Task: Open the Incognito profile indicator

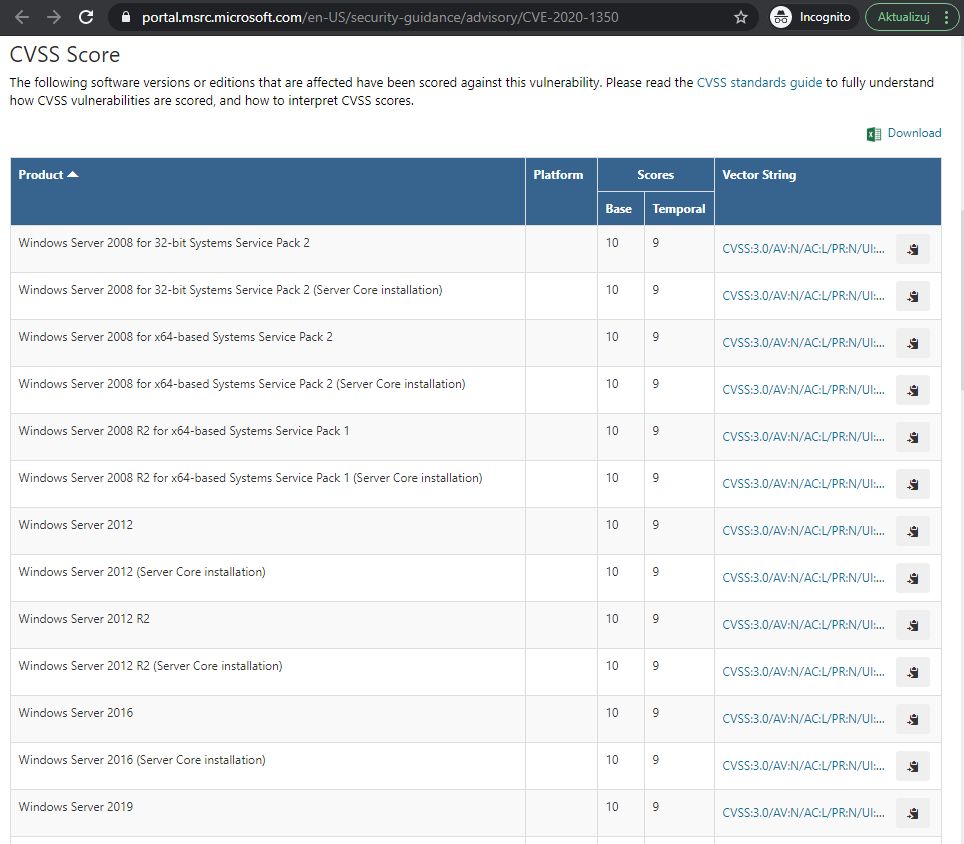Action: tap(811, 17)
